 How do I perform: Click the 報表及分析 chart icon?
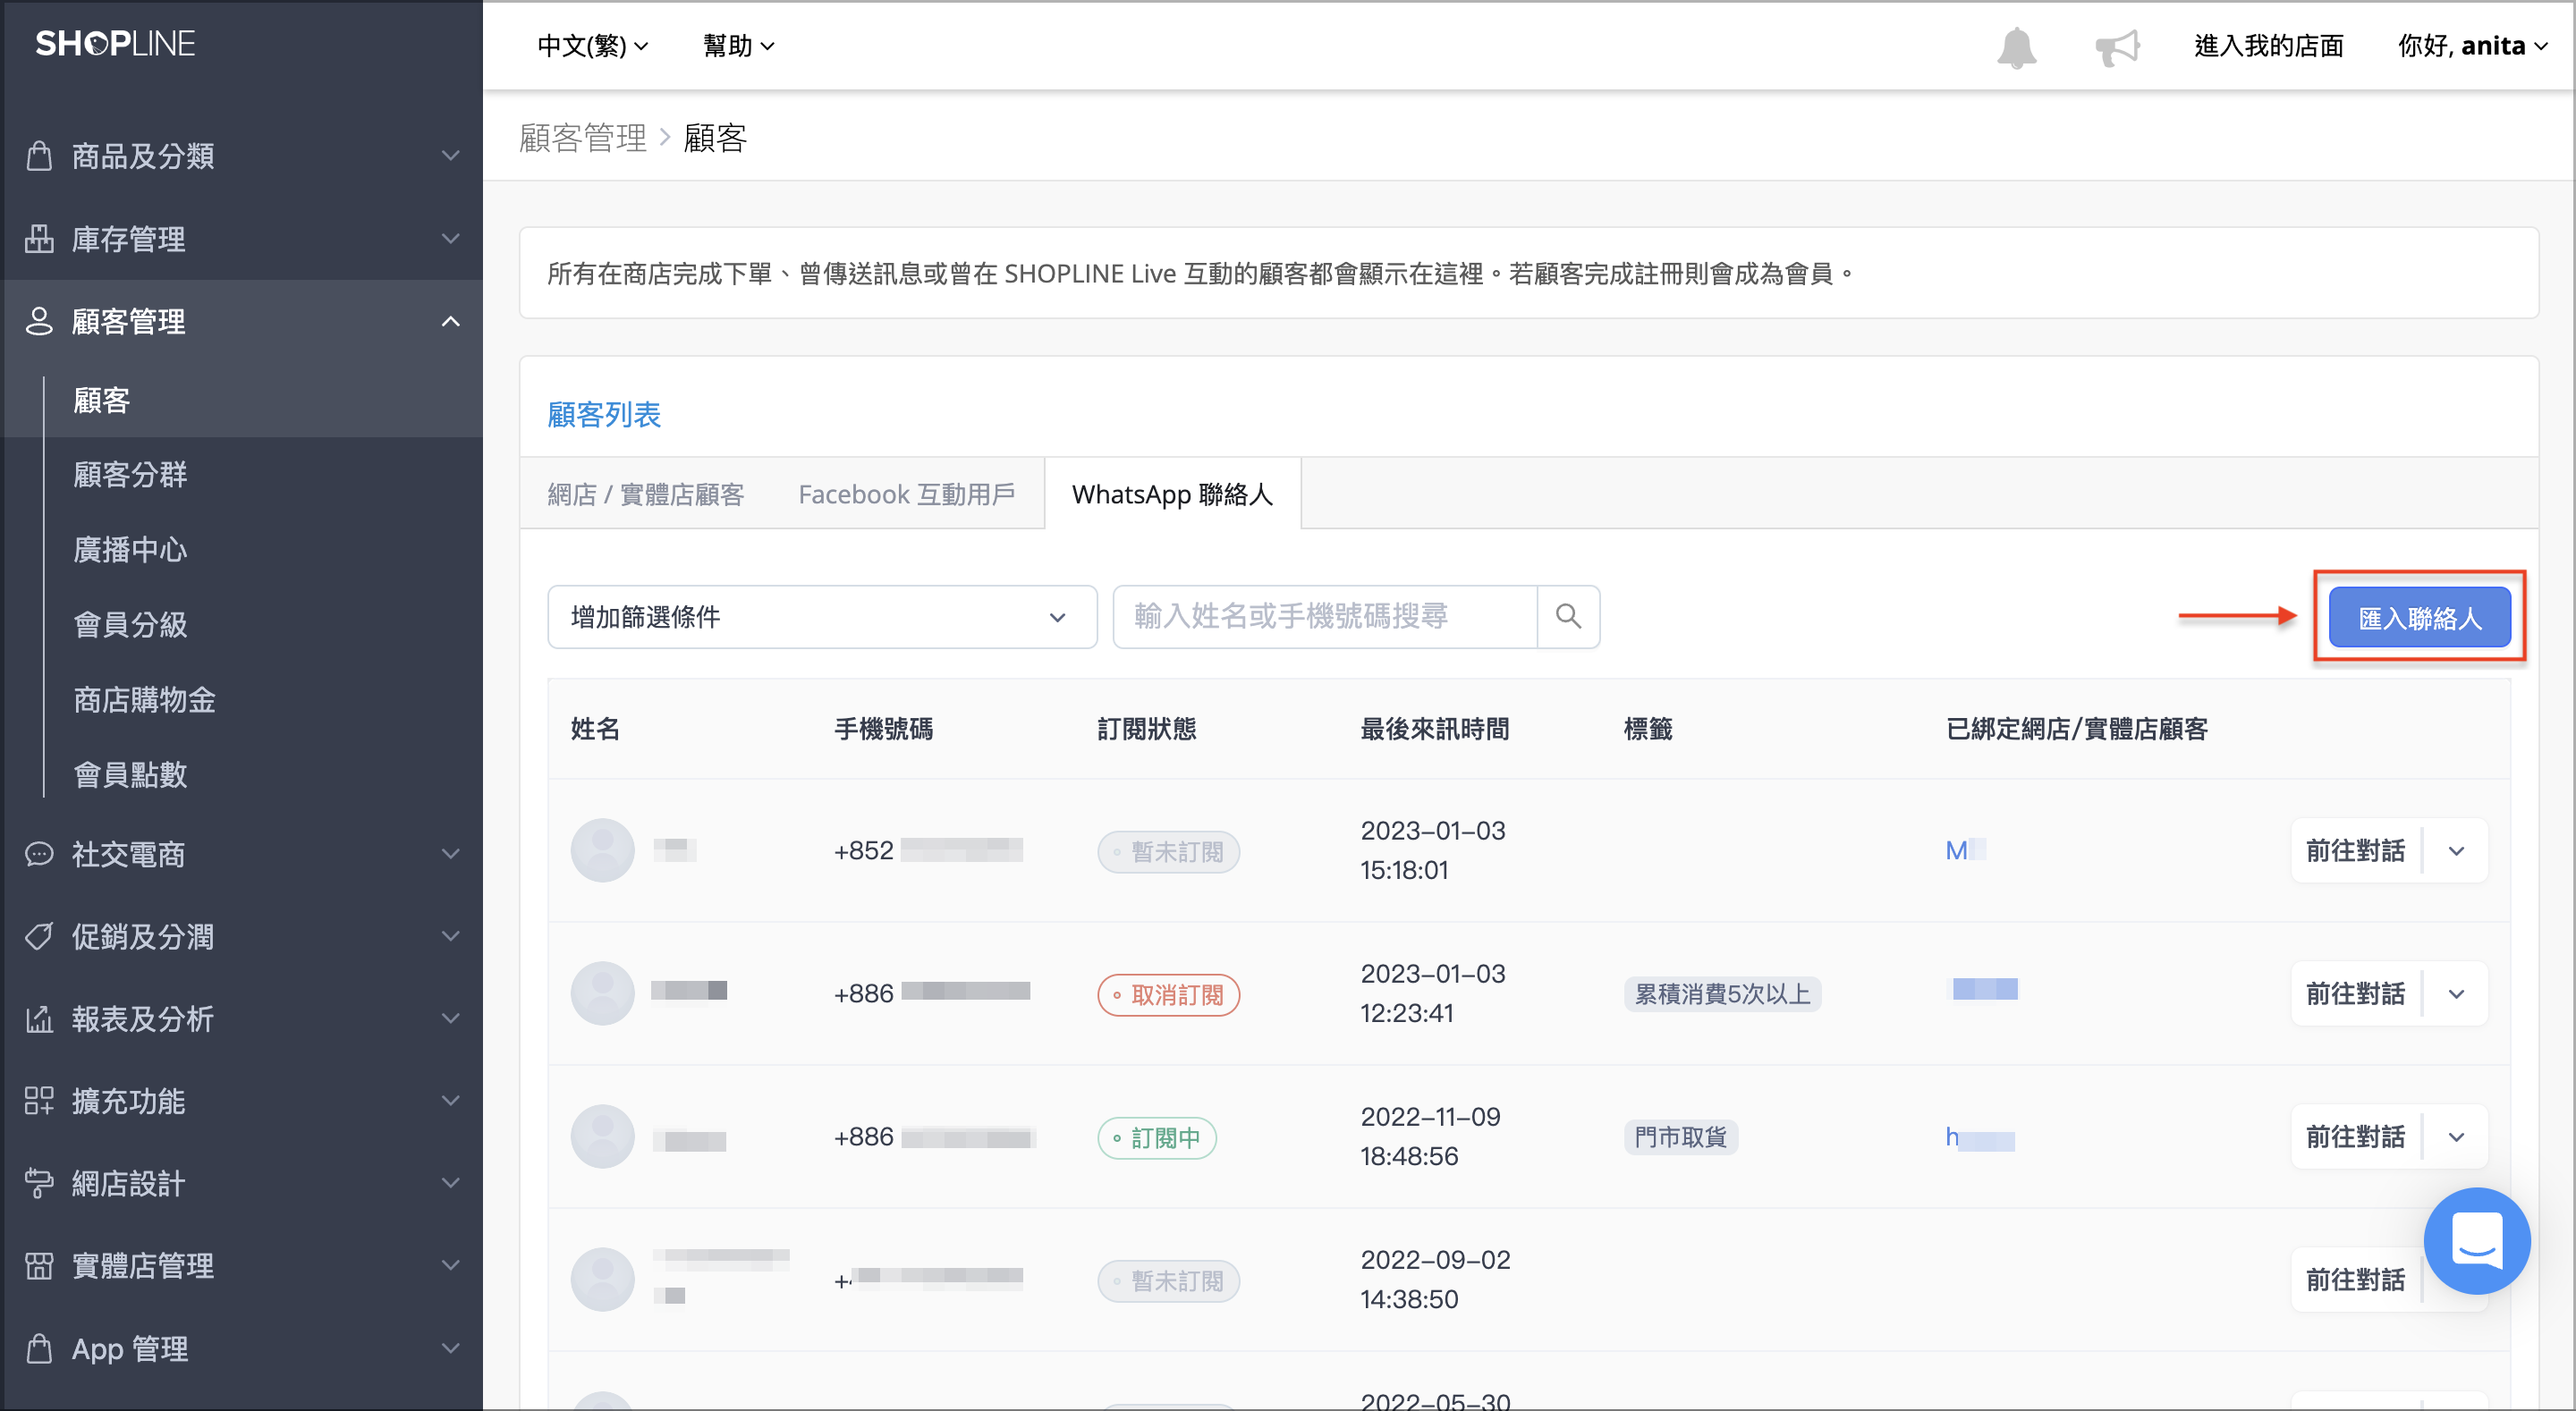(x=39, y=1019)
